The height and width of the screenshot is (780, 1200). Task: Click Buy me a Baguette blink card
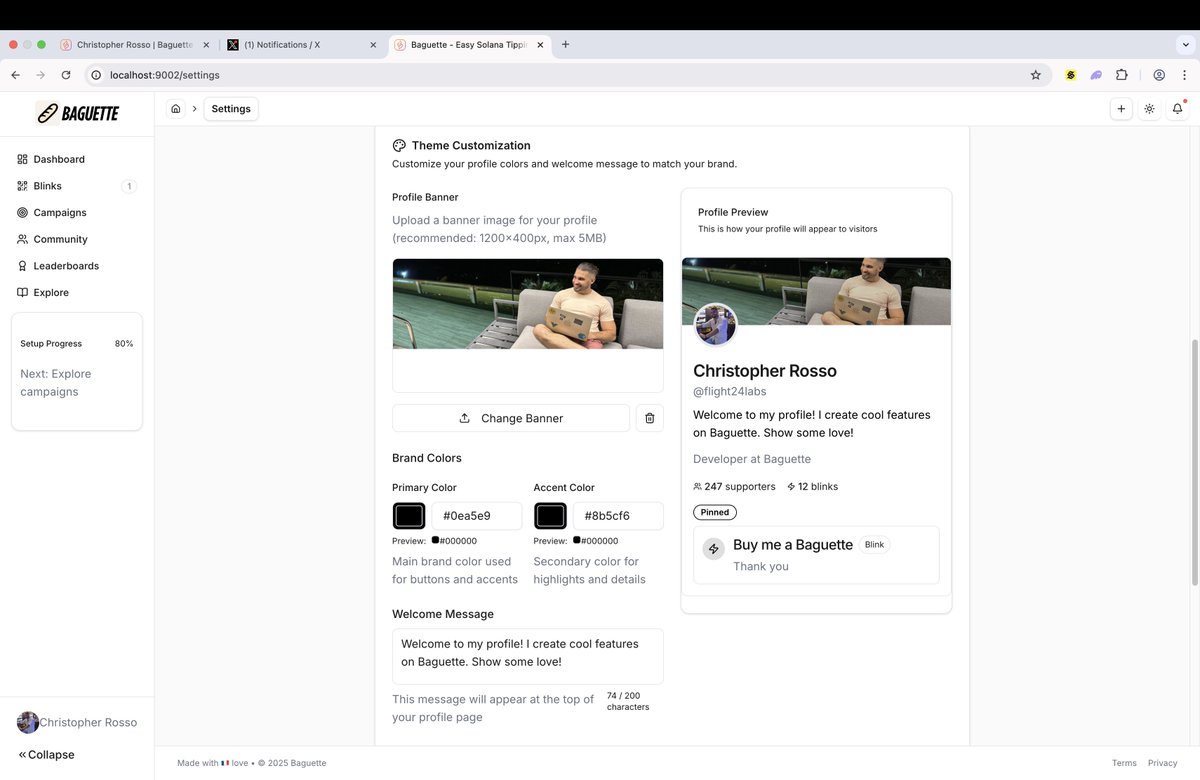816,555
